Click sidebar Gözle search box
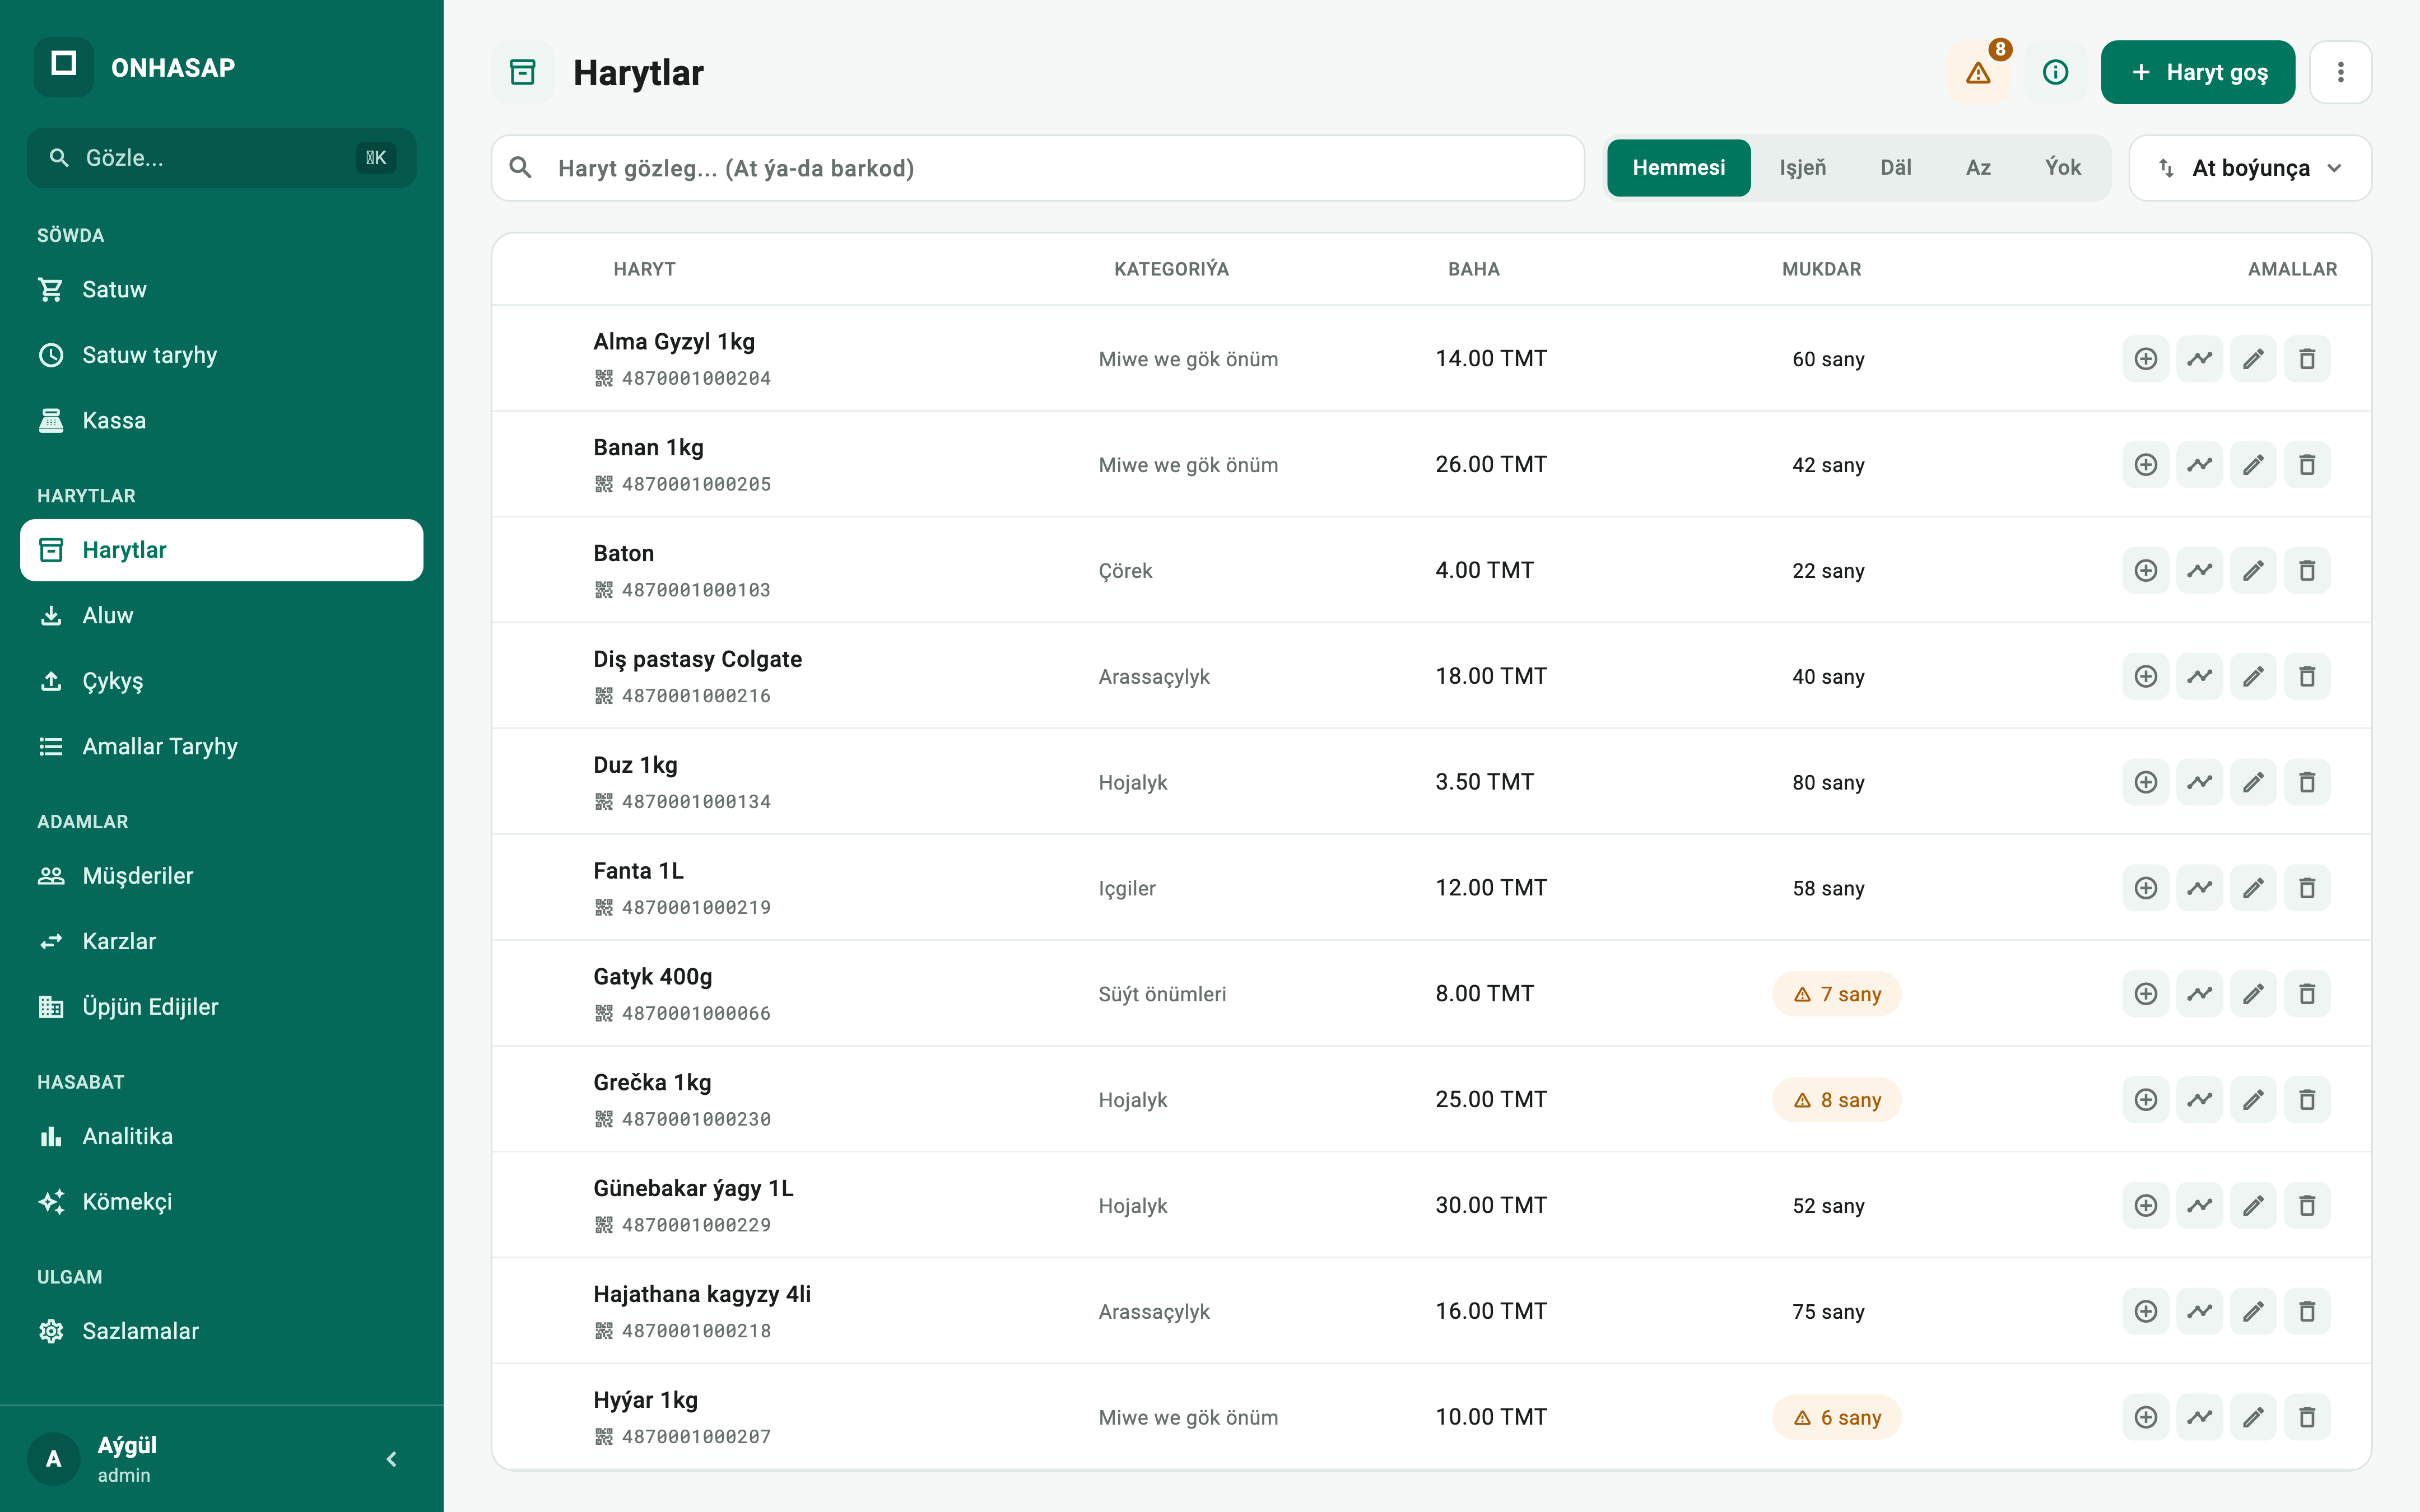This screenshot has height=1512, width=2420. click(221, 158)
